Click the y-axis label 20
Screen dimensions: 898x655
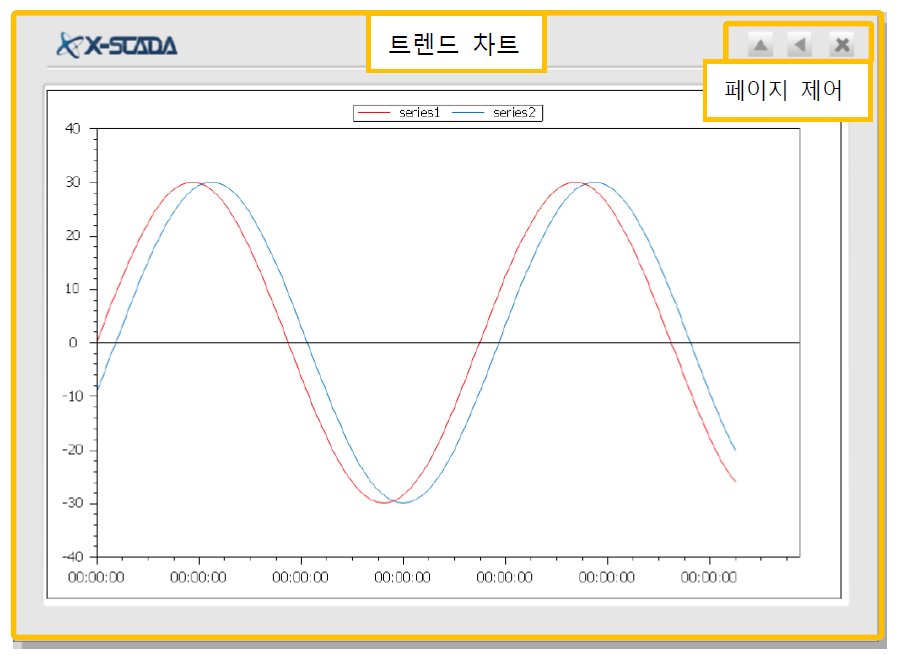73,235
